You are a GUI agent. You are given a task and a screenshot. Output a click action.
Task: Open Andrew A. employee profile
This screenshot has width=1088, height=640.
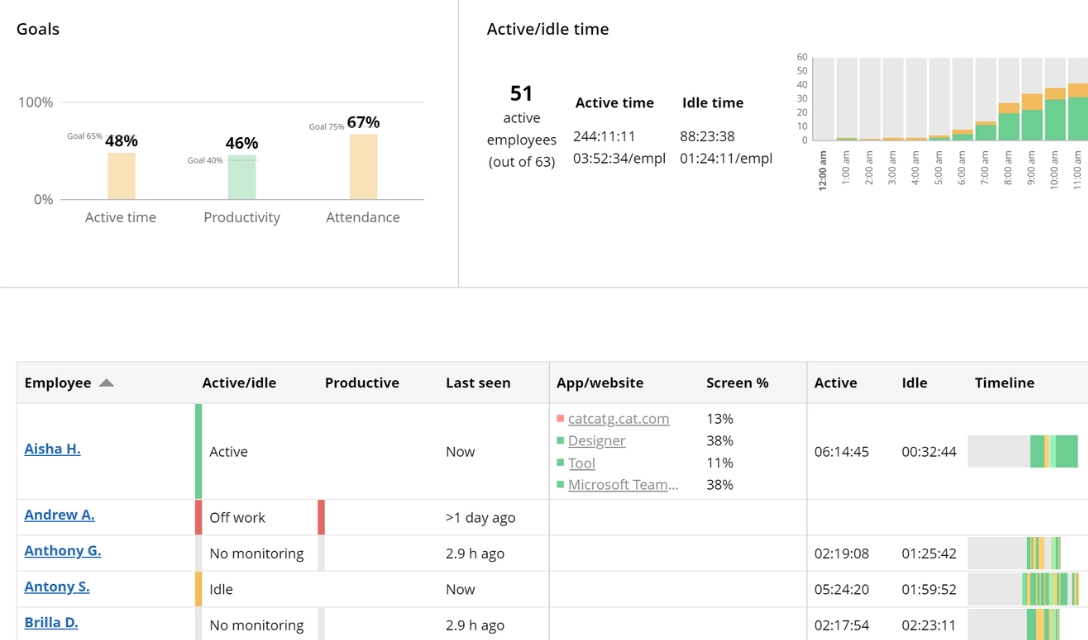point(59,515)
